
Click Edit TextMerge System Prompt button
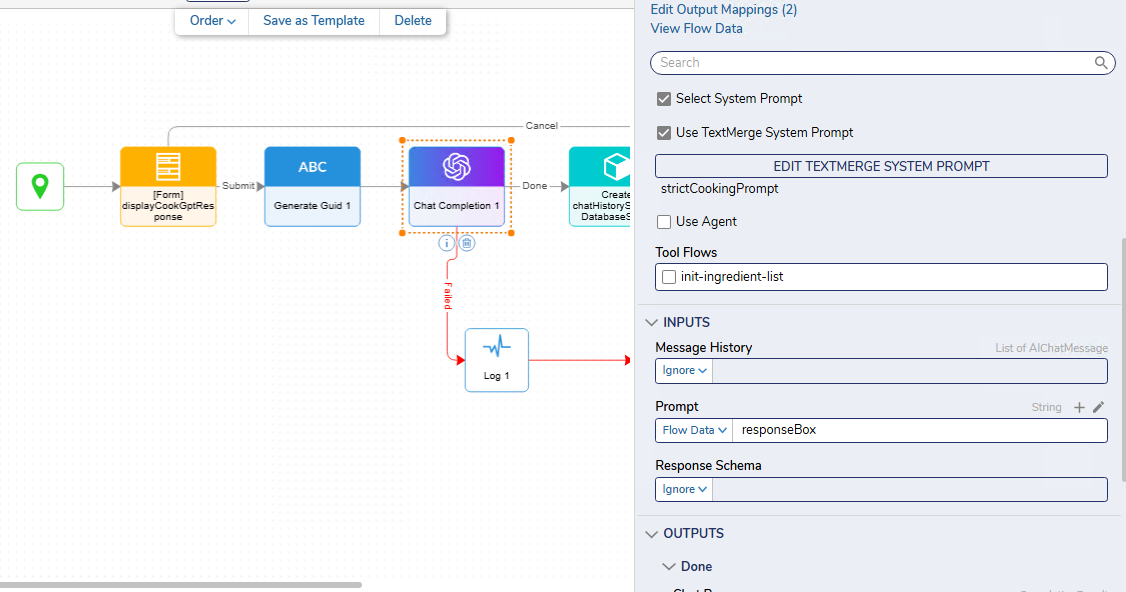coord(881,166)
